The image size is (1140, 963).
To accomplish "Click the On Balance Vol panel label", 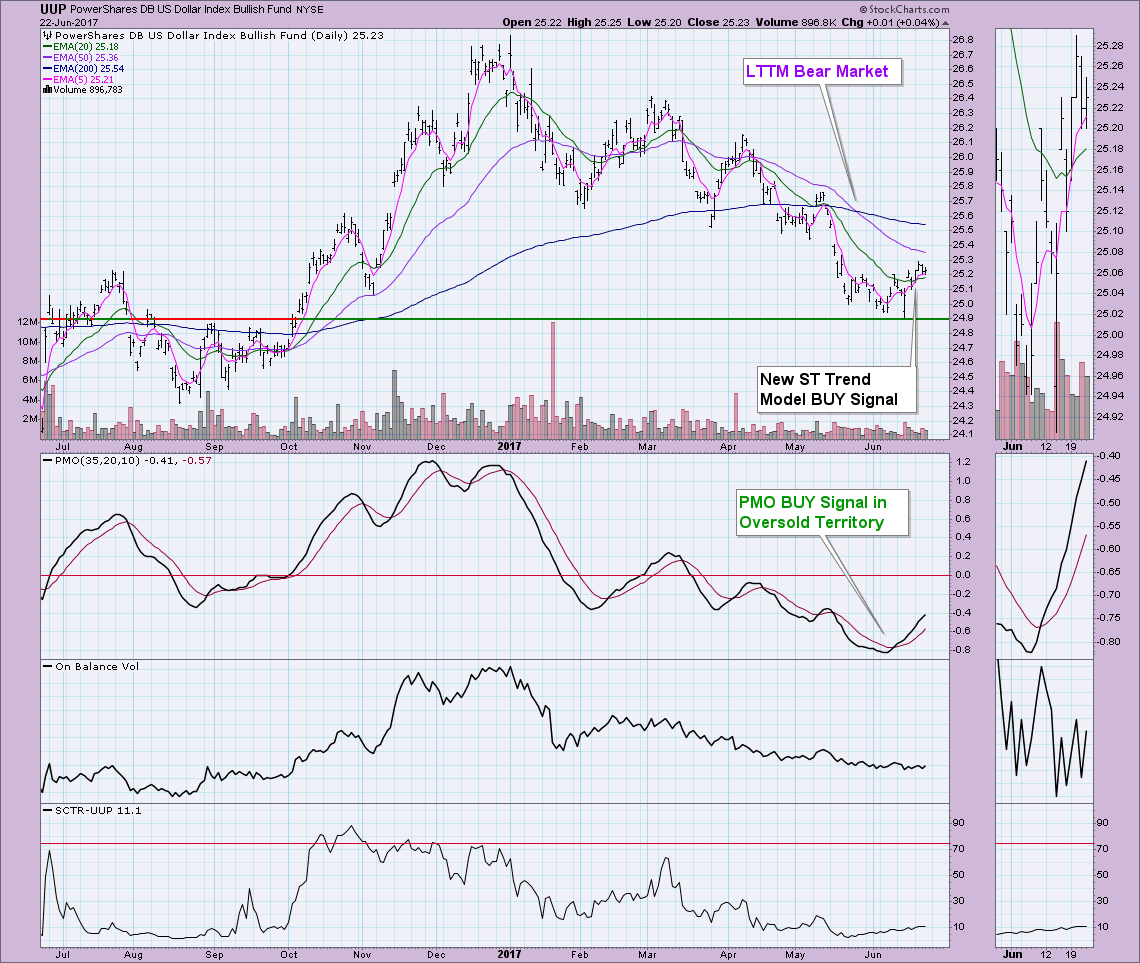I will (97, 666).
